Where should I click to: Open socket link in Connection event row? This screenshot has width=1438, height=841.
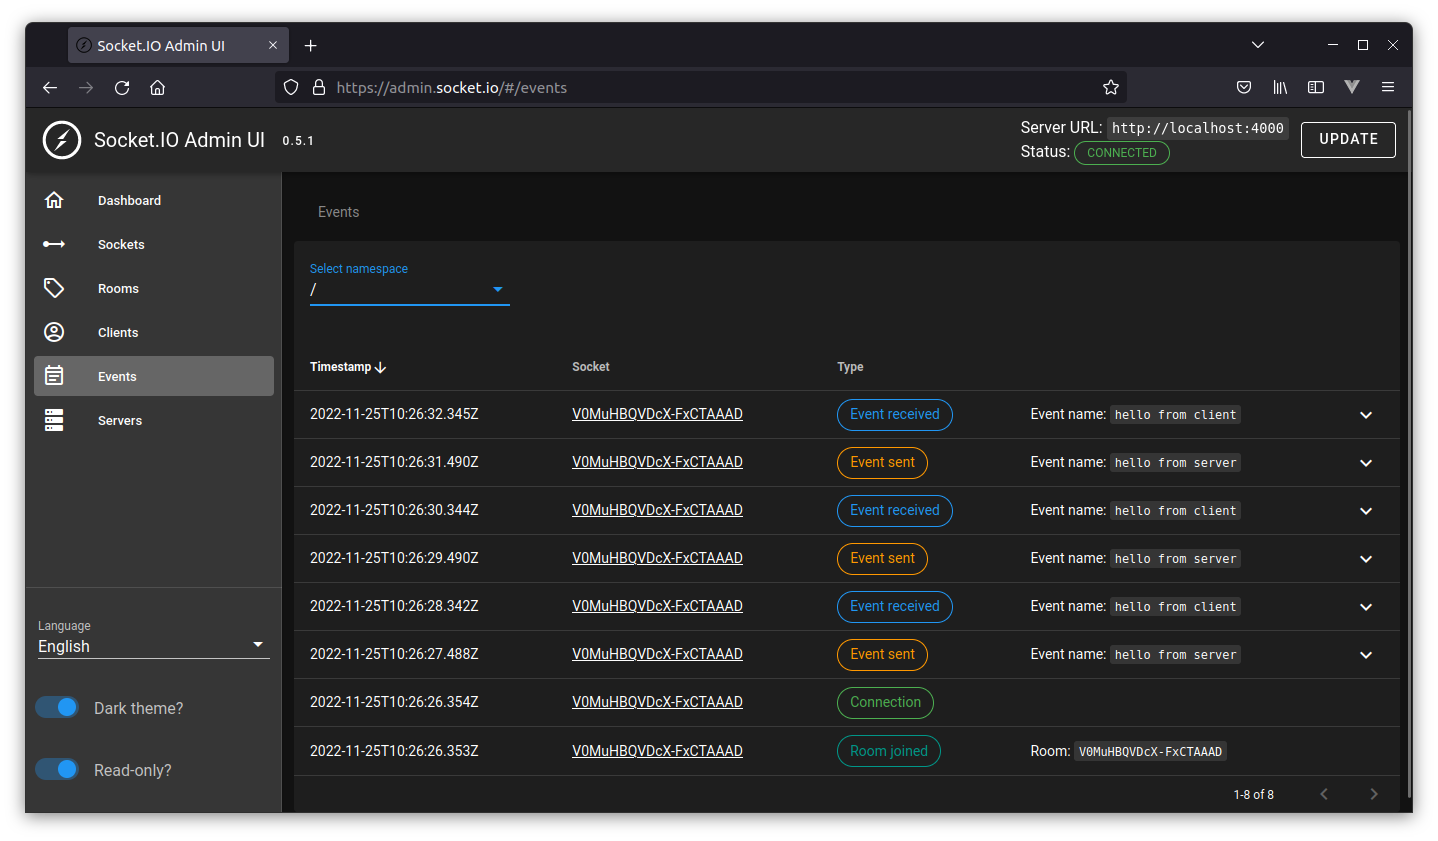(x=657, y=702)
